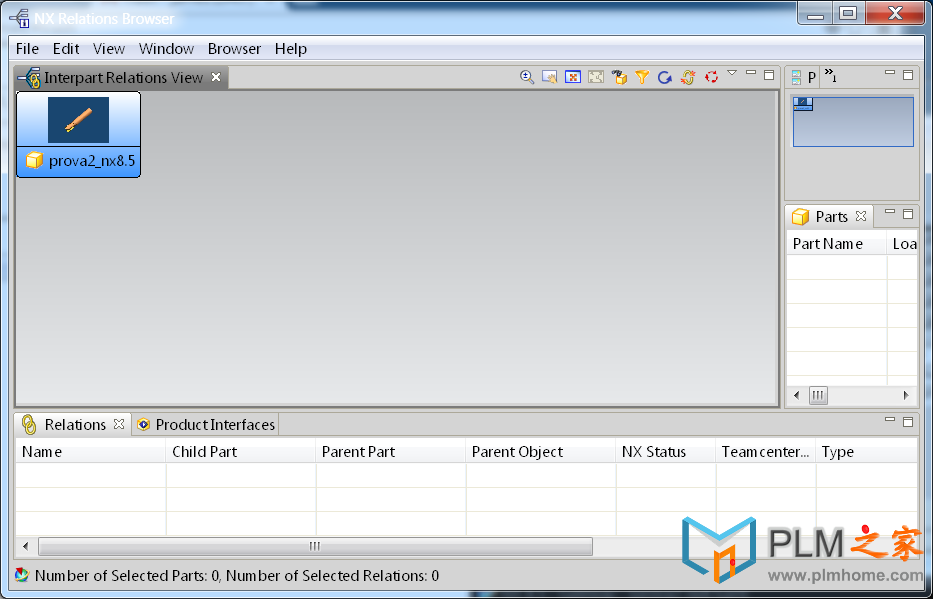Click the Relations table scroll left arrow
Screen dimensions: 933x599
pos(26,546)
